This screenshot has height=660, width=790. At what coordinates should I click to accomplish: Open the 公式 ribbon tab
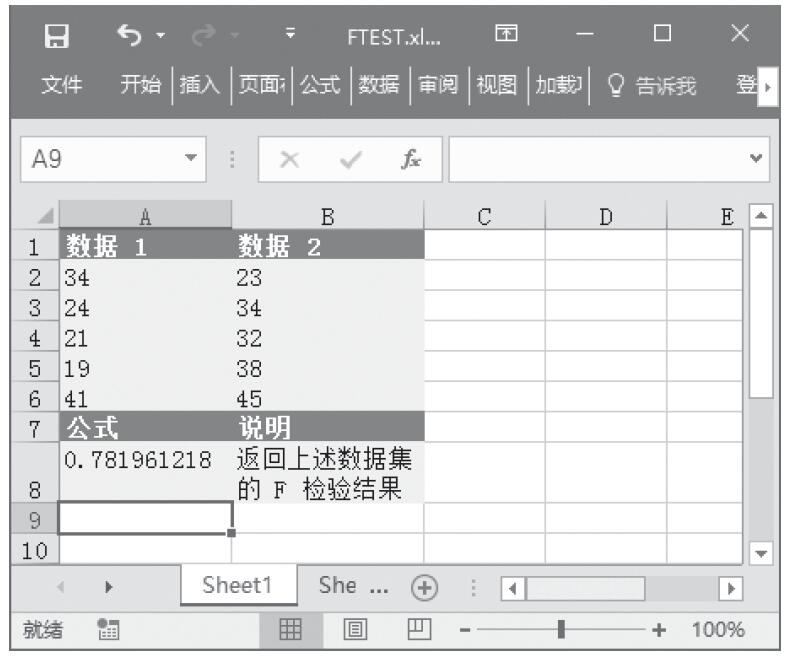(321, 87)
